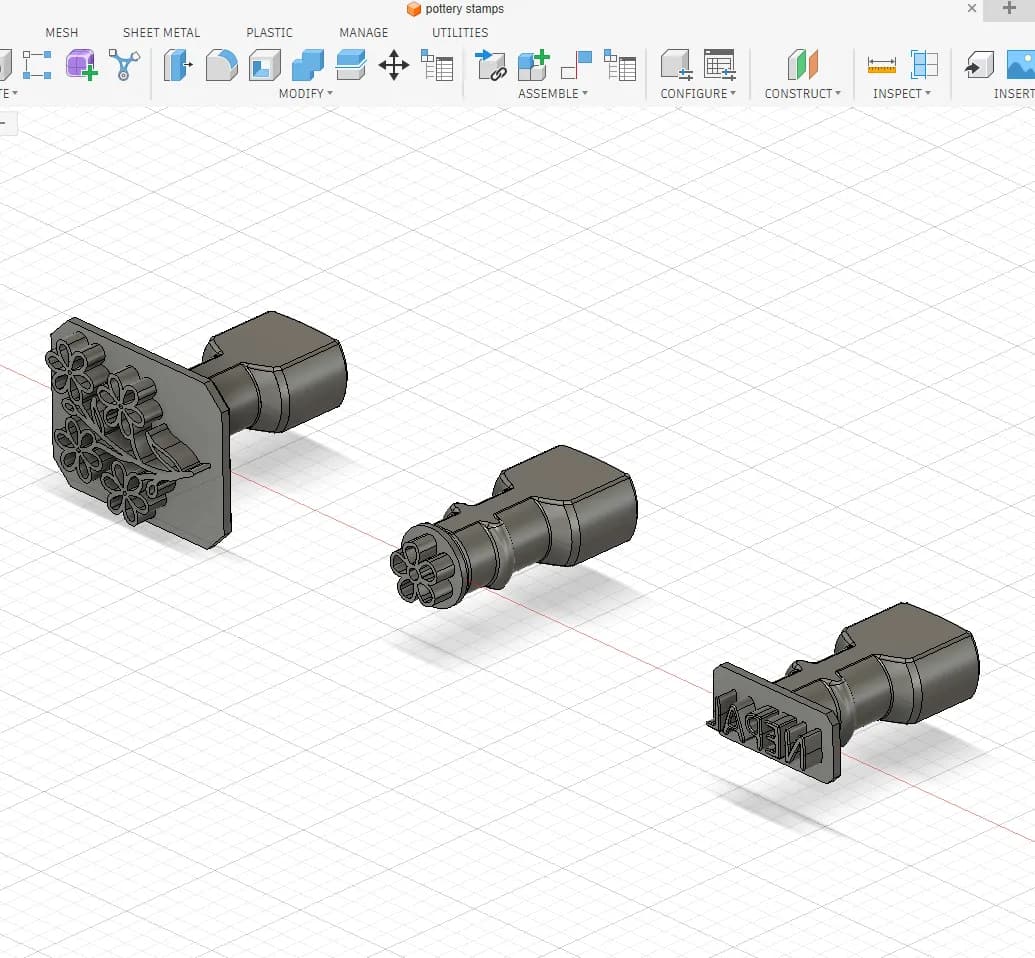
Task: Switch to the MESH tab
Action: click(x=61, y=32)
